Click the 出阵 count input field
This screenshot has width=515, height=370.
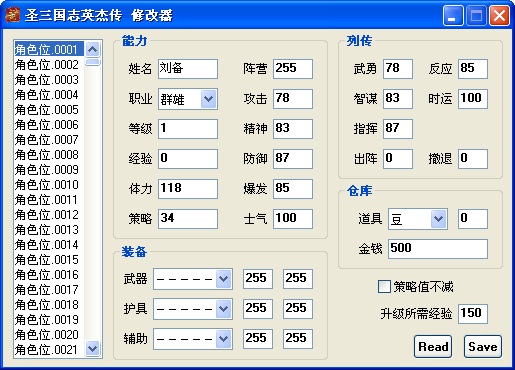398,159
